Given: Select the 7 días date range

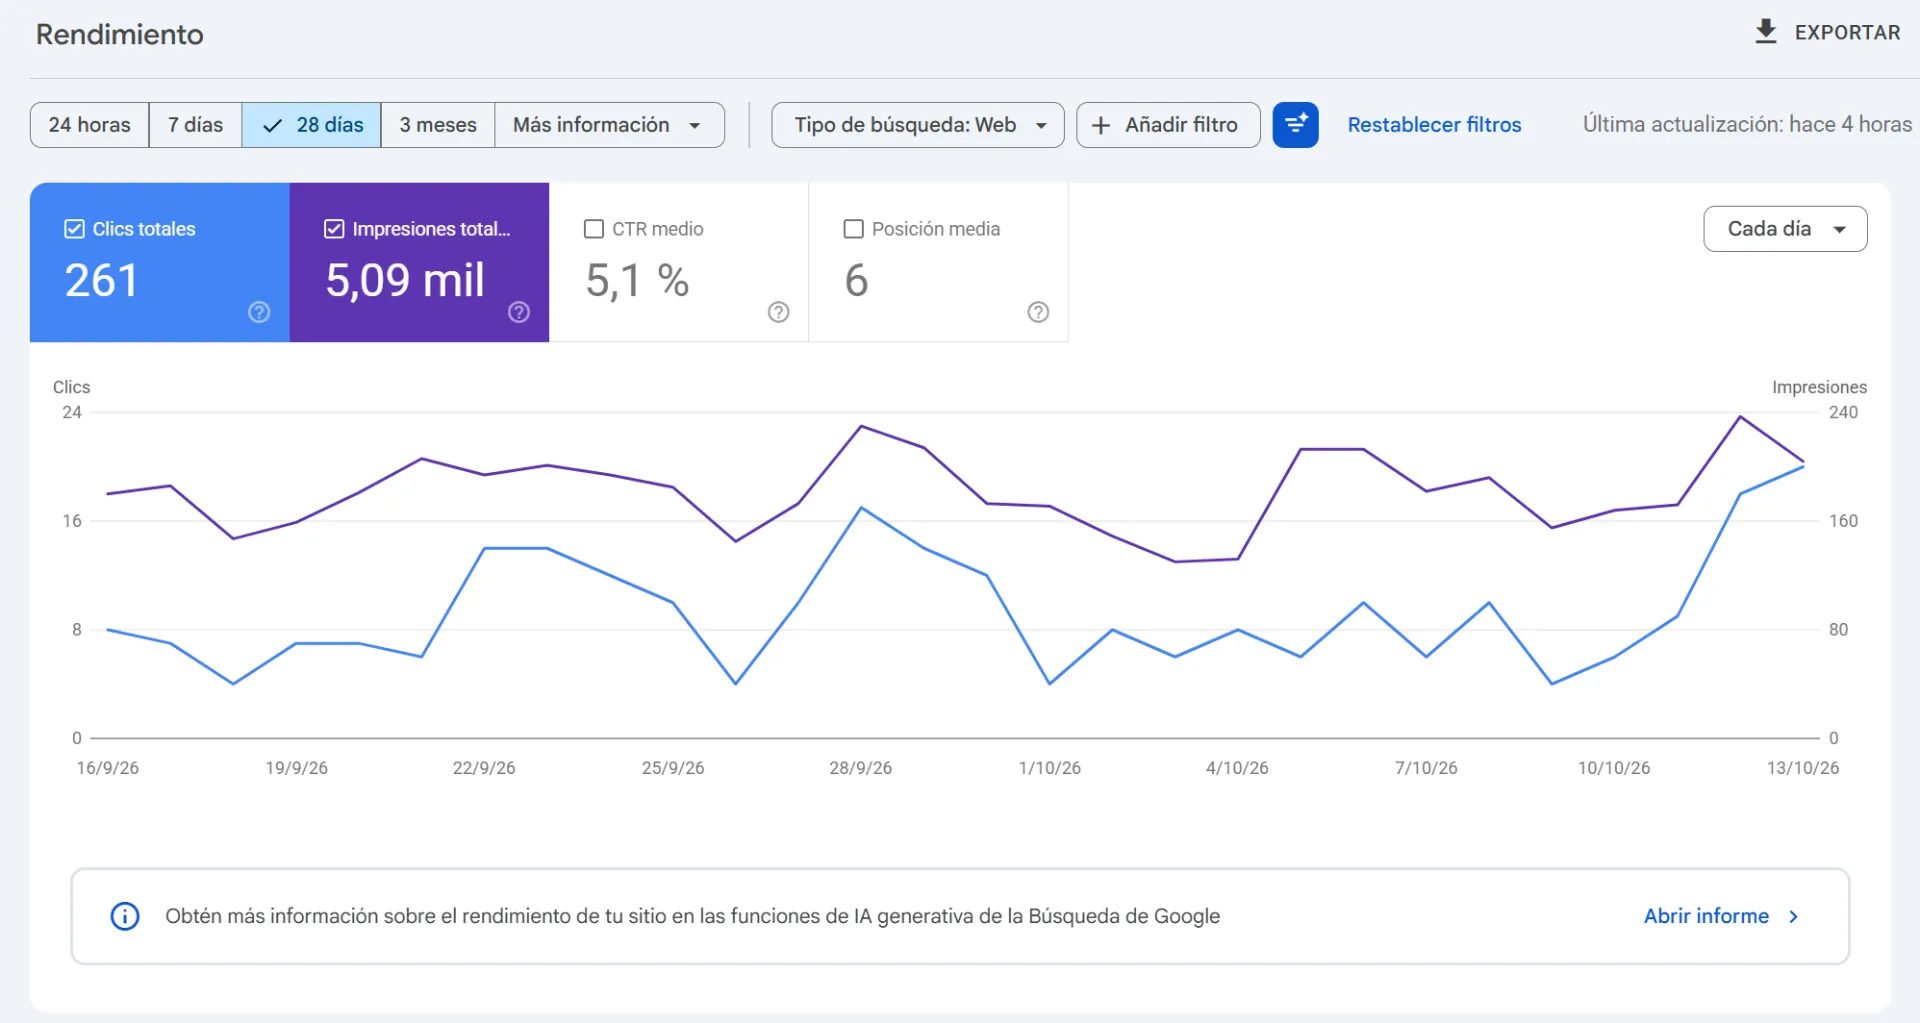Looking at the screenshot, I should click(195, 125).
